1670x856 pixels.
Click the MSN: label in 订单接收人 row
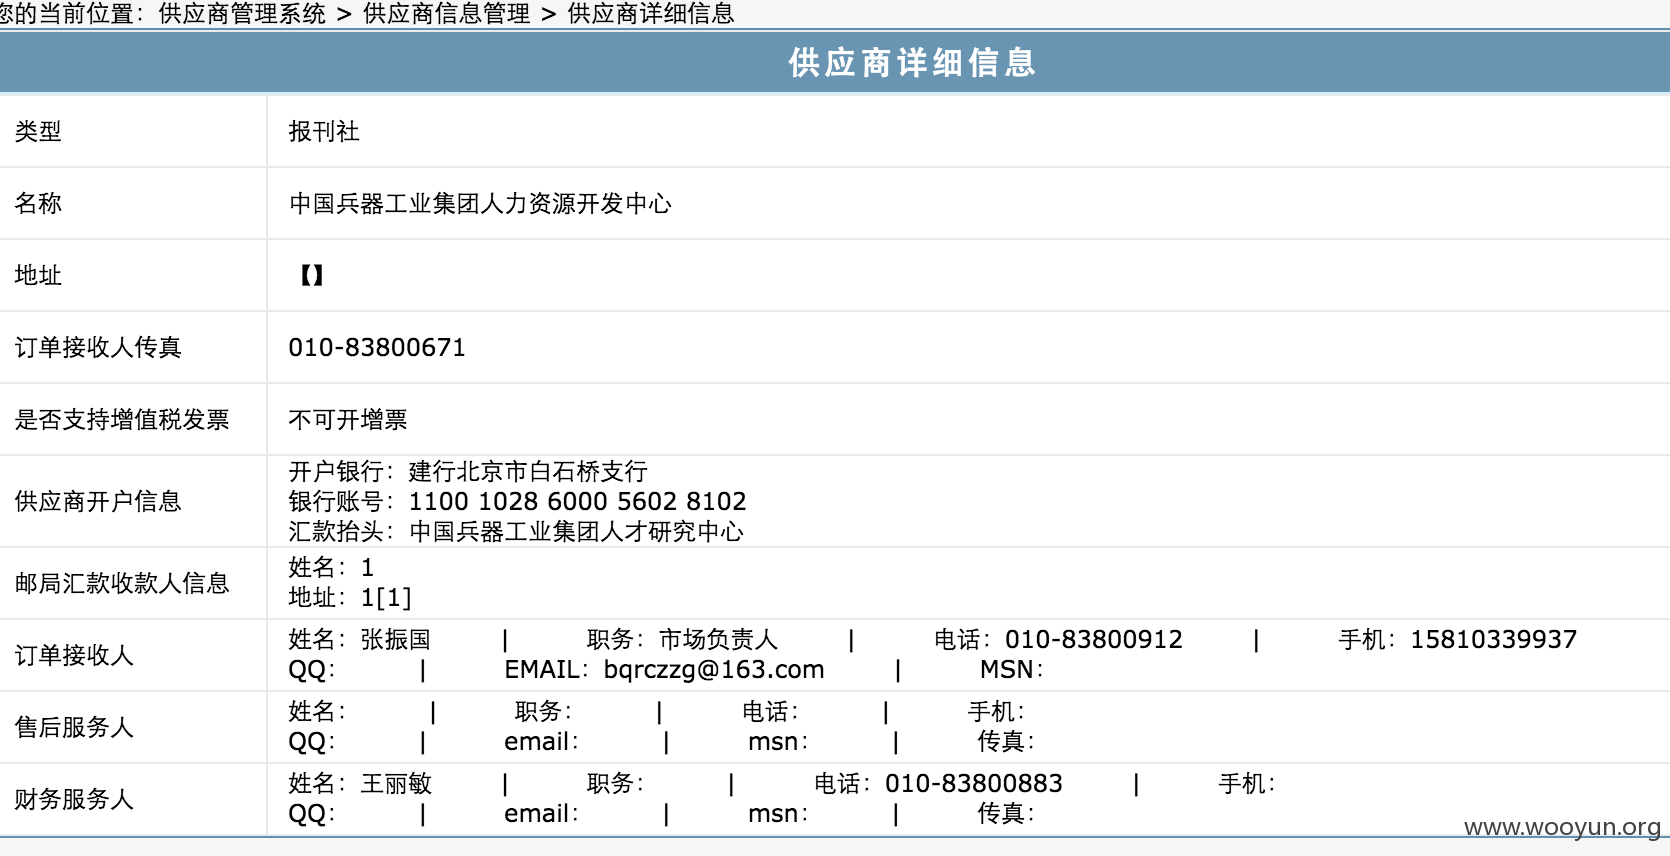click(1011, 669)
